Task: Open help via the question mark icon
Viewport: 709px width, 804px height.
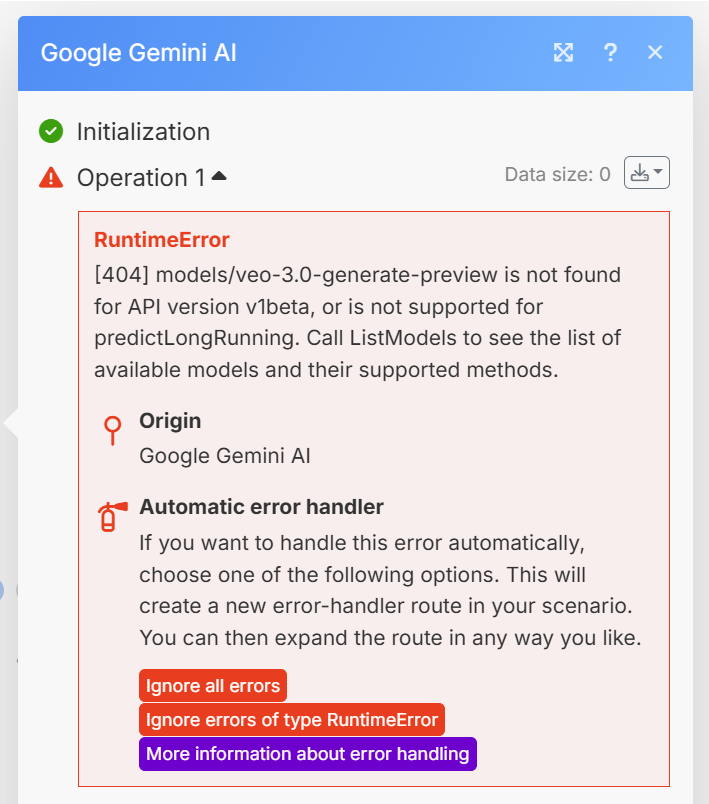Action: pos(610,53)
